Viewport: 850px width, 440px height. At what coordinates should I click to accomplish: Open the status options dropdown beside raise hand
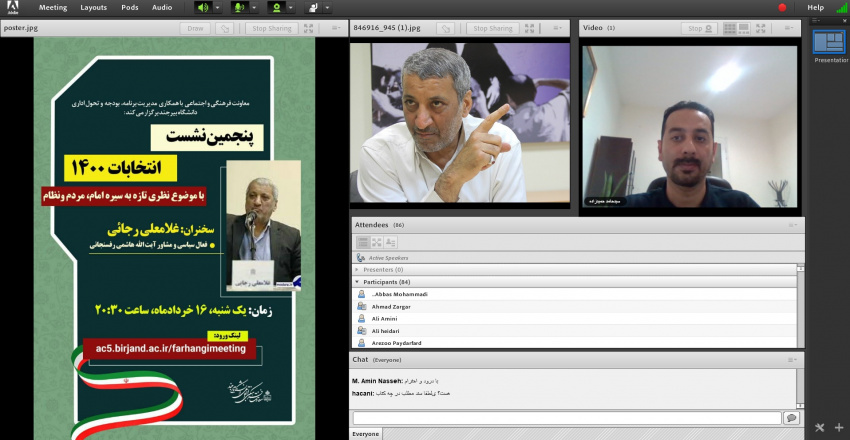point(327,8)
